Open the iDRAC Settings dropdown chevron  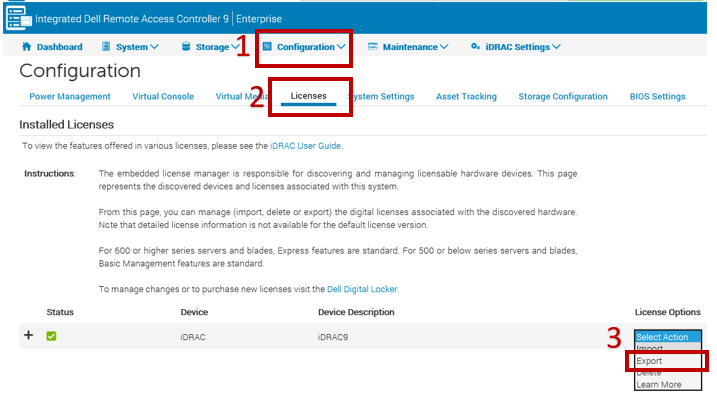[556, 47]
